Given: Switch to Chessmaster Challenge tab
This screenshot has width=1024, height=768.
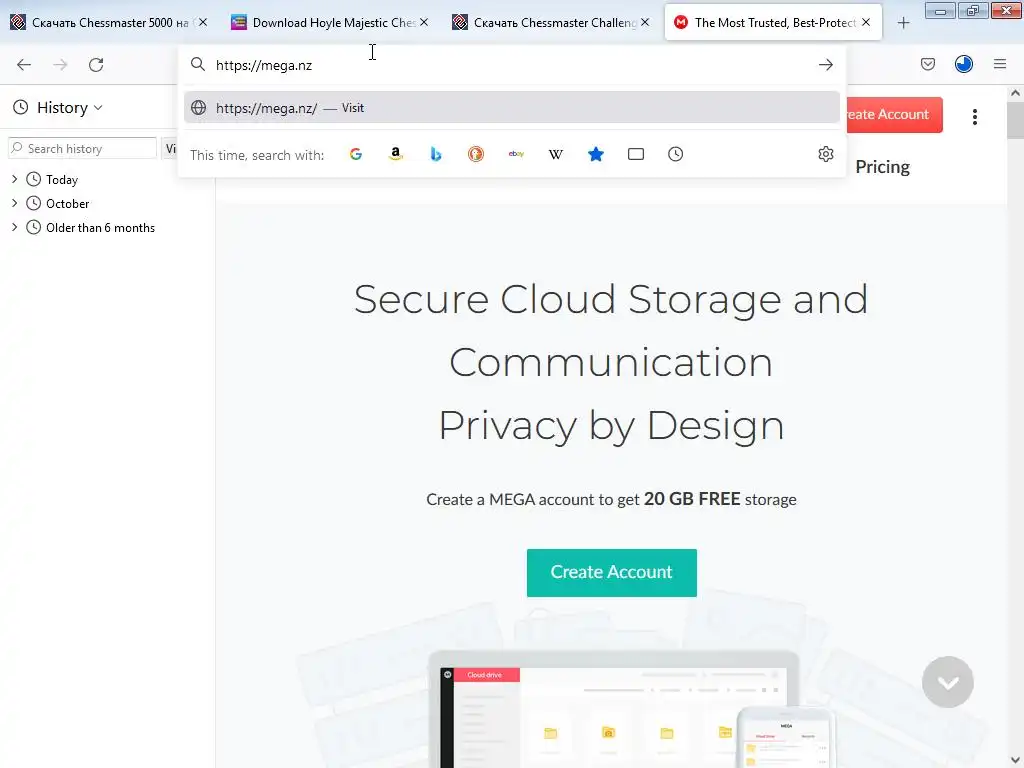Looking at the screenshot, I should [551, 23].
